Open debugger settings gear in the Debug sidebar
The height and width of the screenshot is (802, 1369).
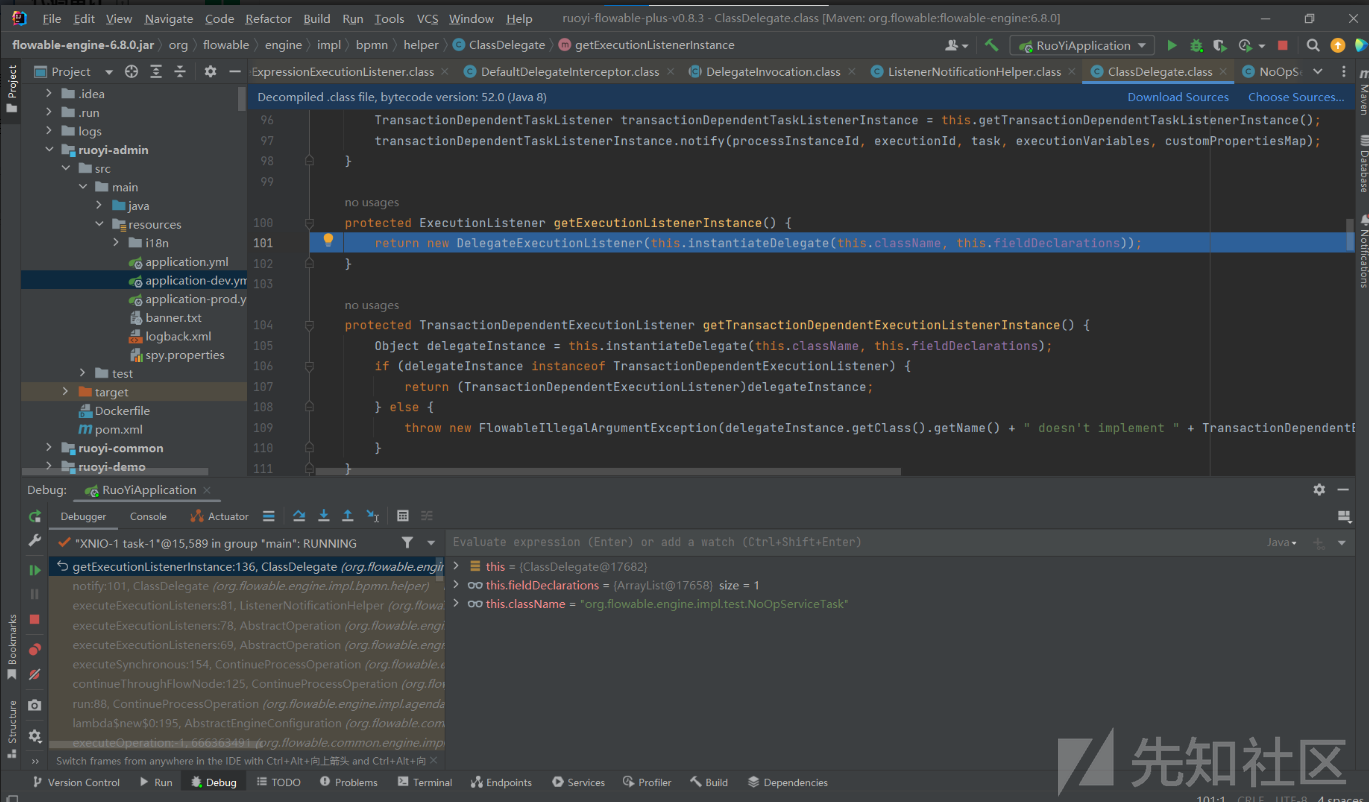35,736
